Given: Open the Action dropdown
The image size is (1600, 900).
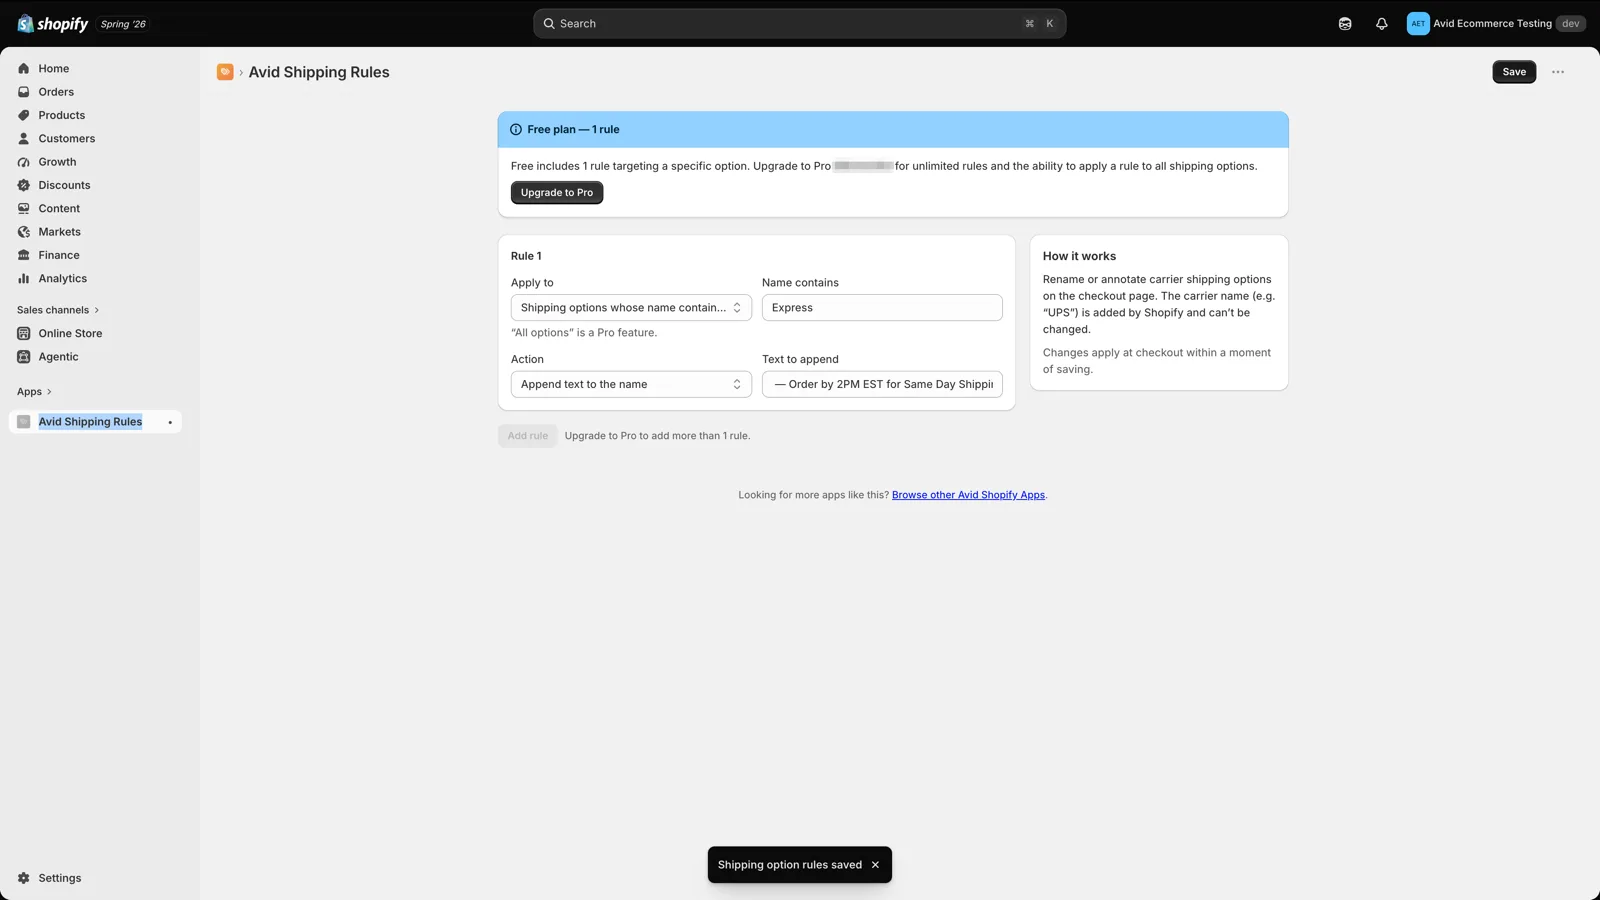Looking at the screenshot, I should (x=631, y=385).
